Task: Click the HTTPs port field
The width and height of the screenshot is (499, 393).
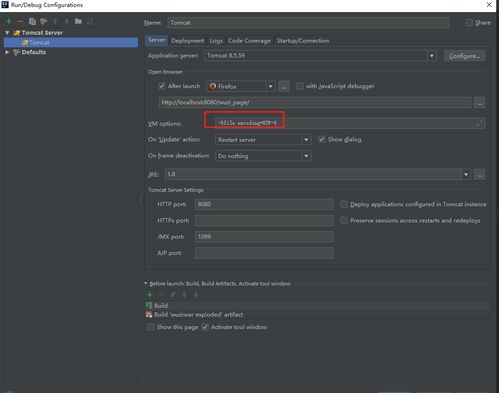Action: coord(264,221)
